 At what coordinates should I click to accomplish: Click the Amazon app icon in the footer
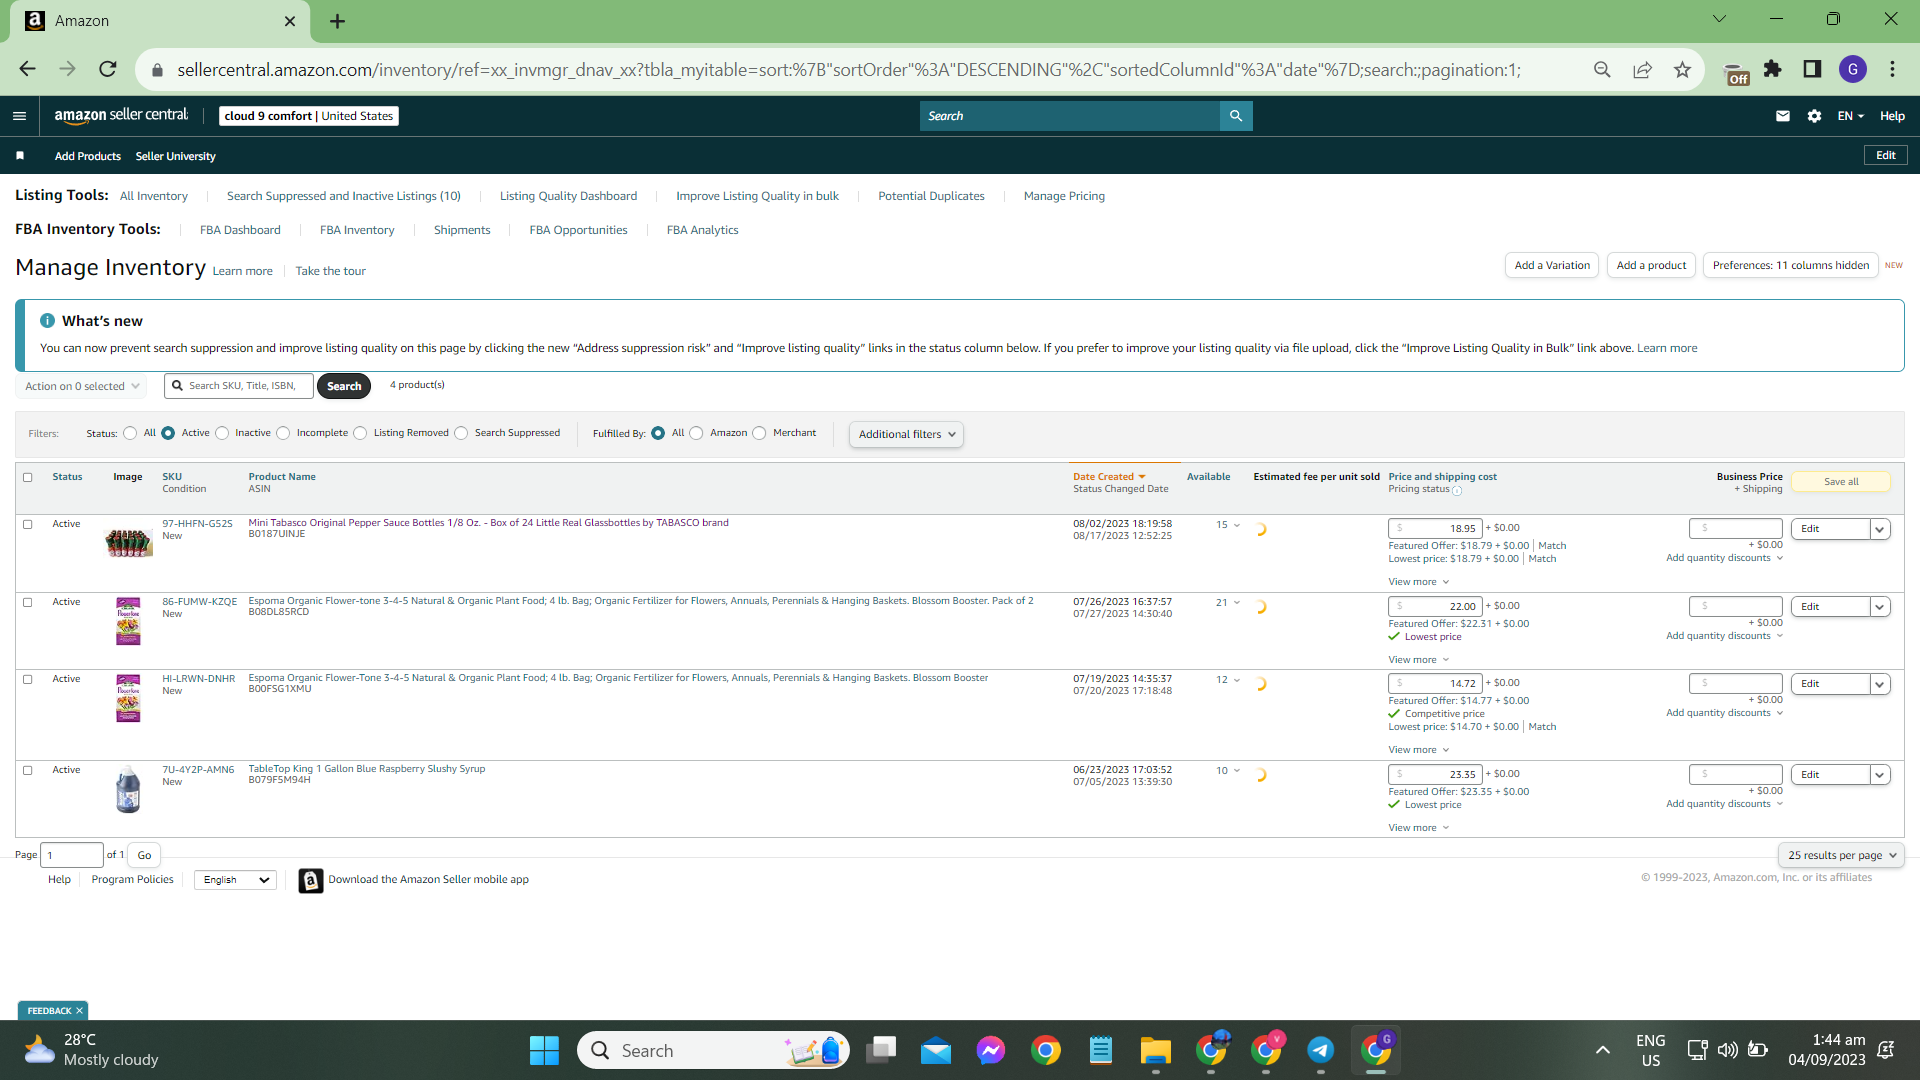pos(311,880)
